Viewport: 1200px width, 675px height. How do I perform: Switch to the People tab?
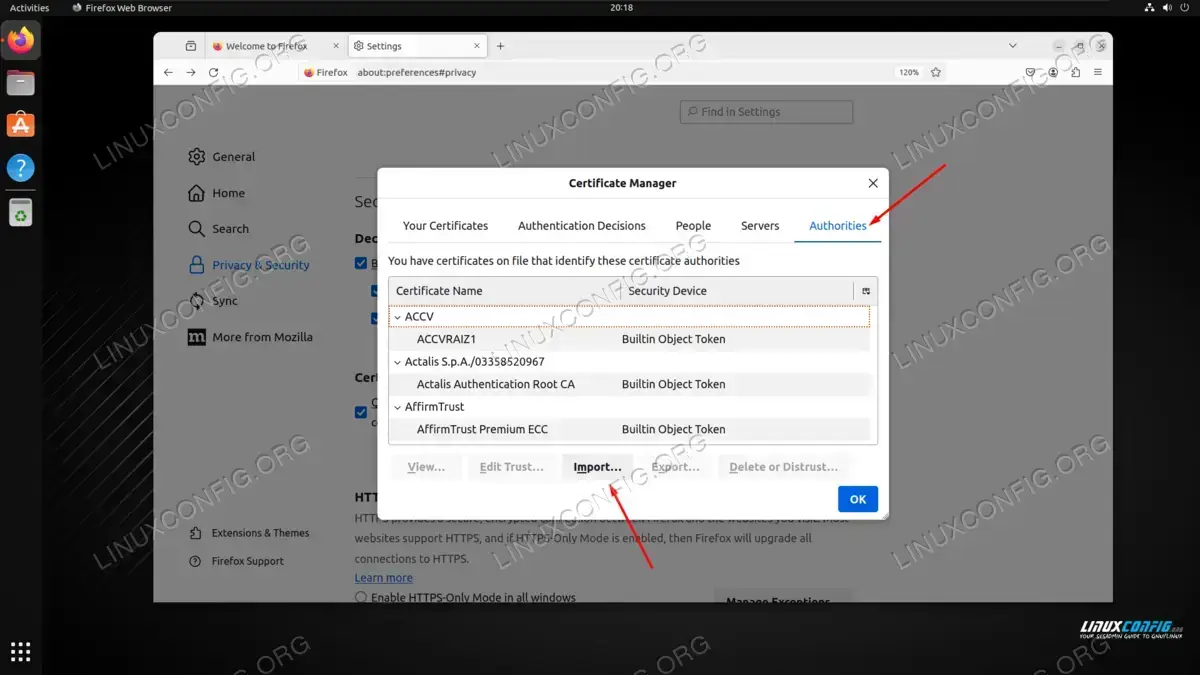[x=693, y=226]
